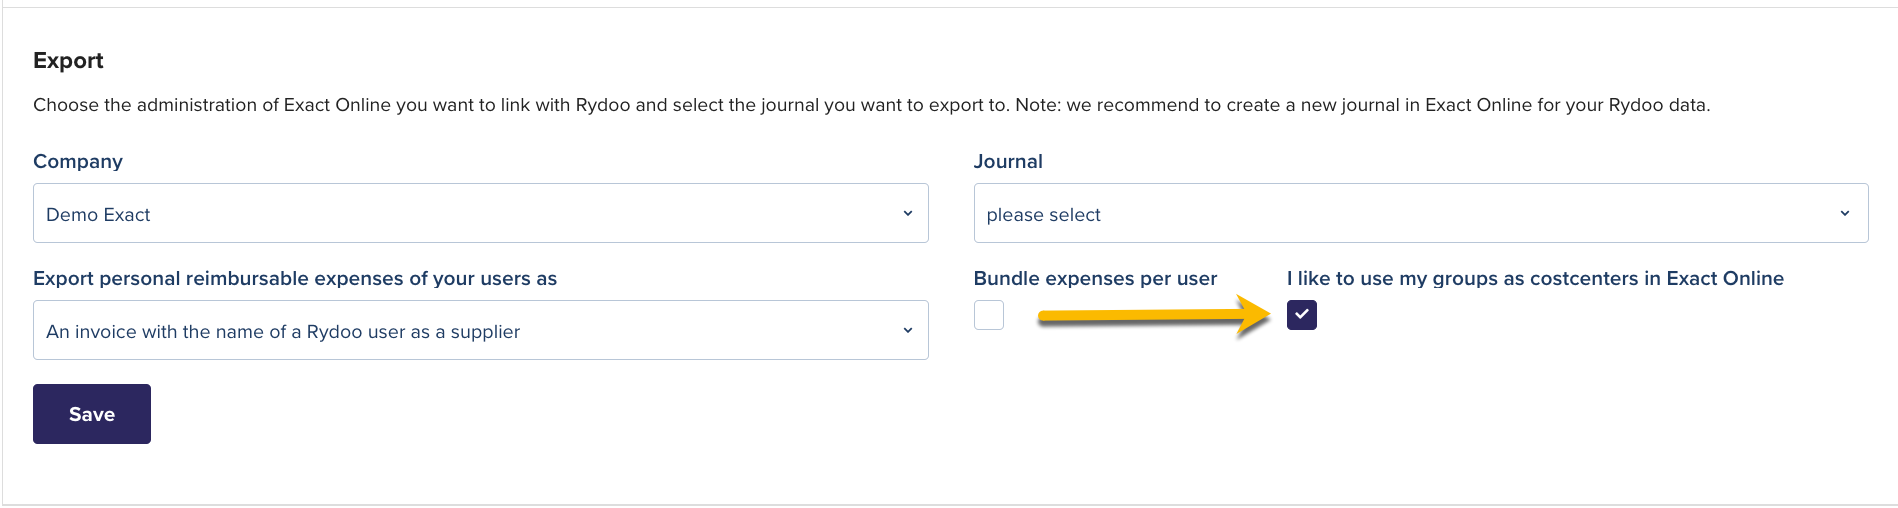Click the chevron arrow in the Company field

tap(908, 213)
